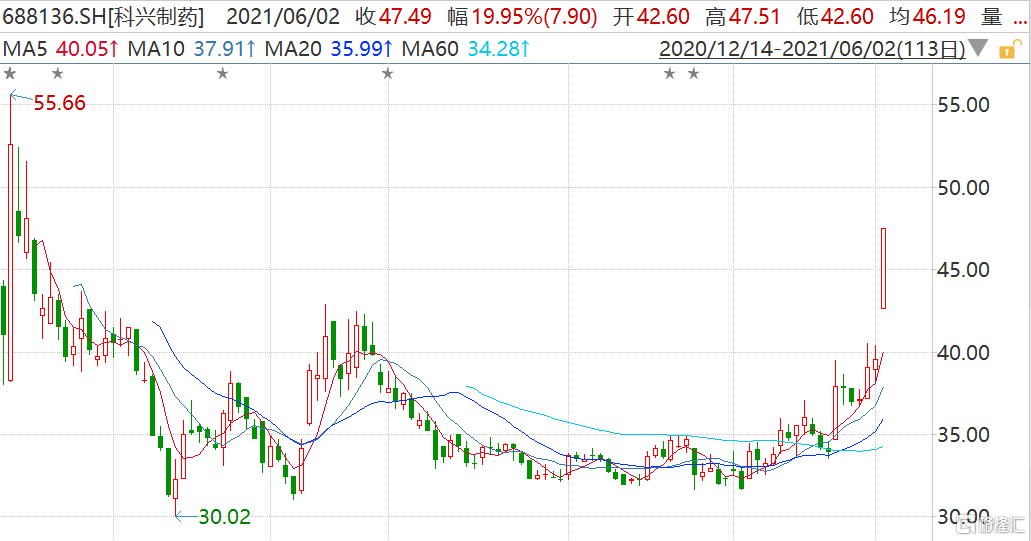1031x541 pixels.
Task: Click the closing price 47.49
Action: [x=405, y=16]
